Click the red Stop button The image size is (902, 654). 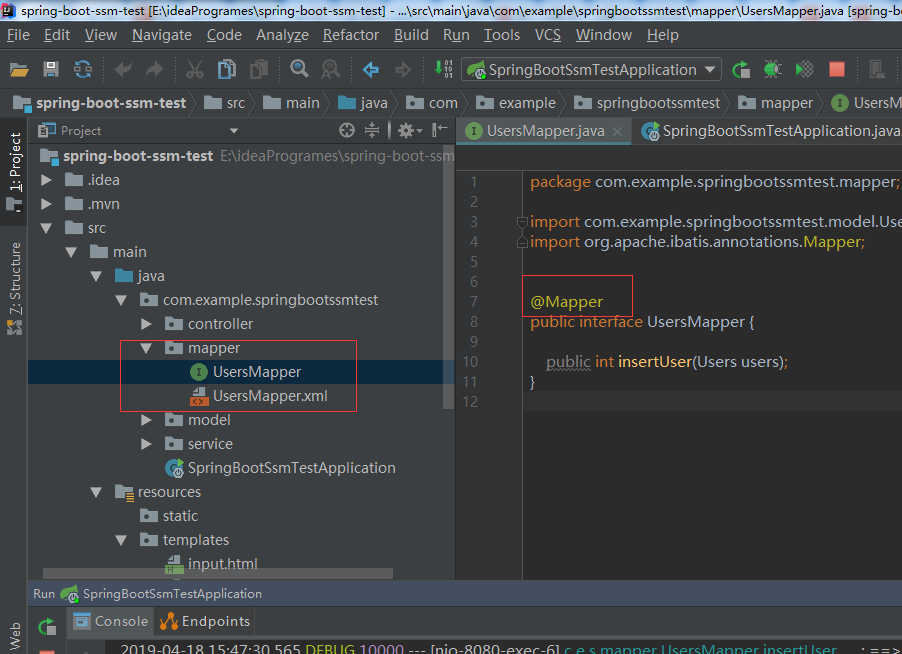click(x=836, y=69)
